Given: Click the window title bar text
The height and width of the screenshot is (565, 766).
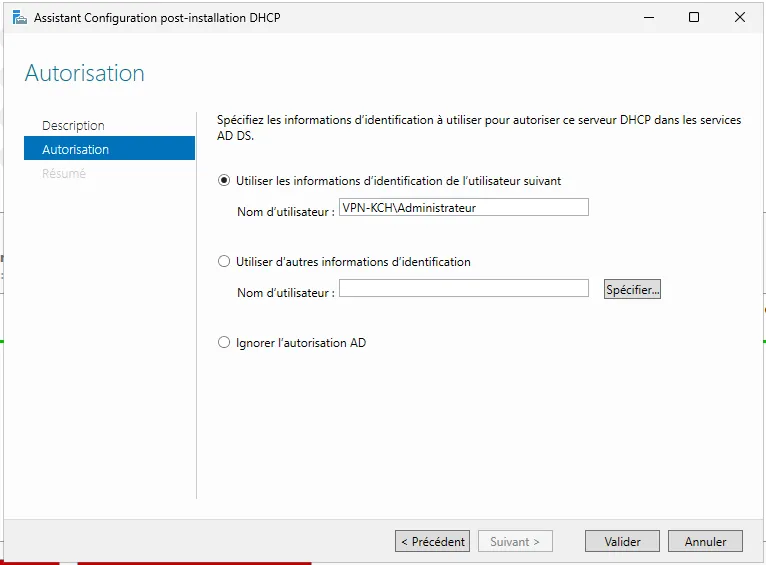Looking at the screenshot, I should click(157, 18).
